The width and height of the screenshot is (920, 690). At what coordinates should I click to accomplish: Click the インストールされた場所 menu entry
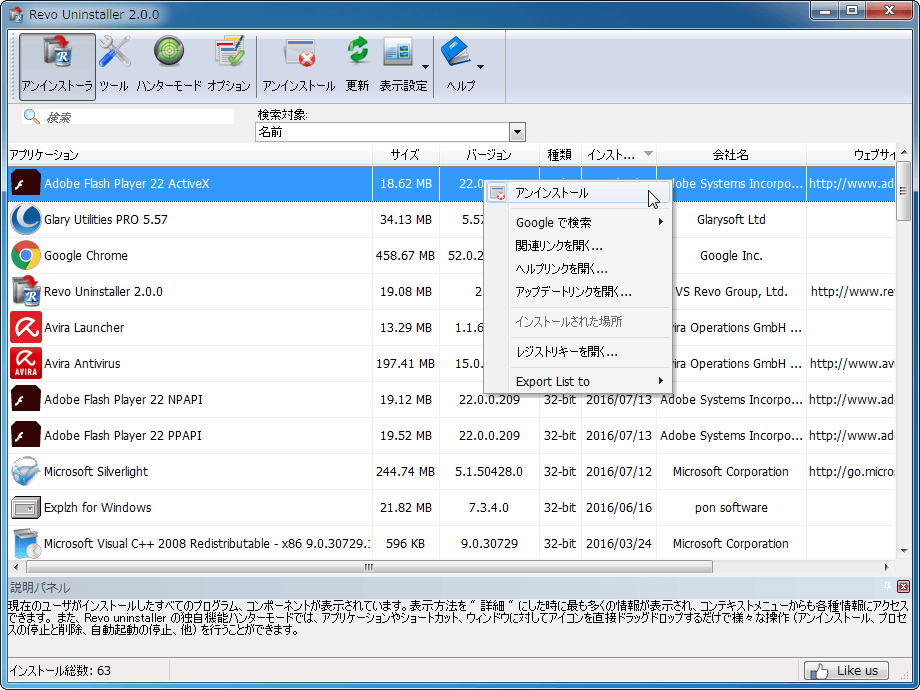578,322
